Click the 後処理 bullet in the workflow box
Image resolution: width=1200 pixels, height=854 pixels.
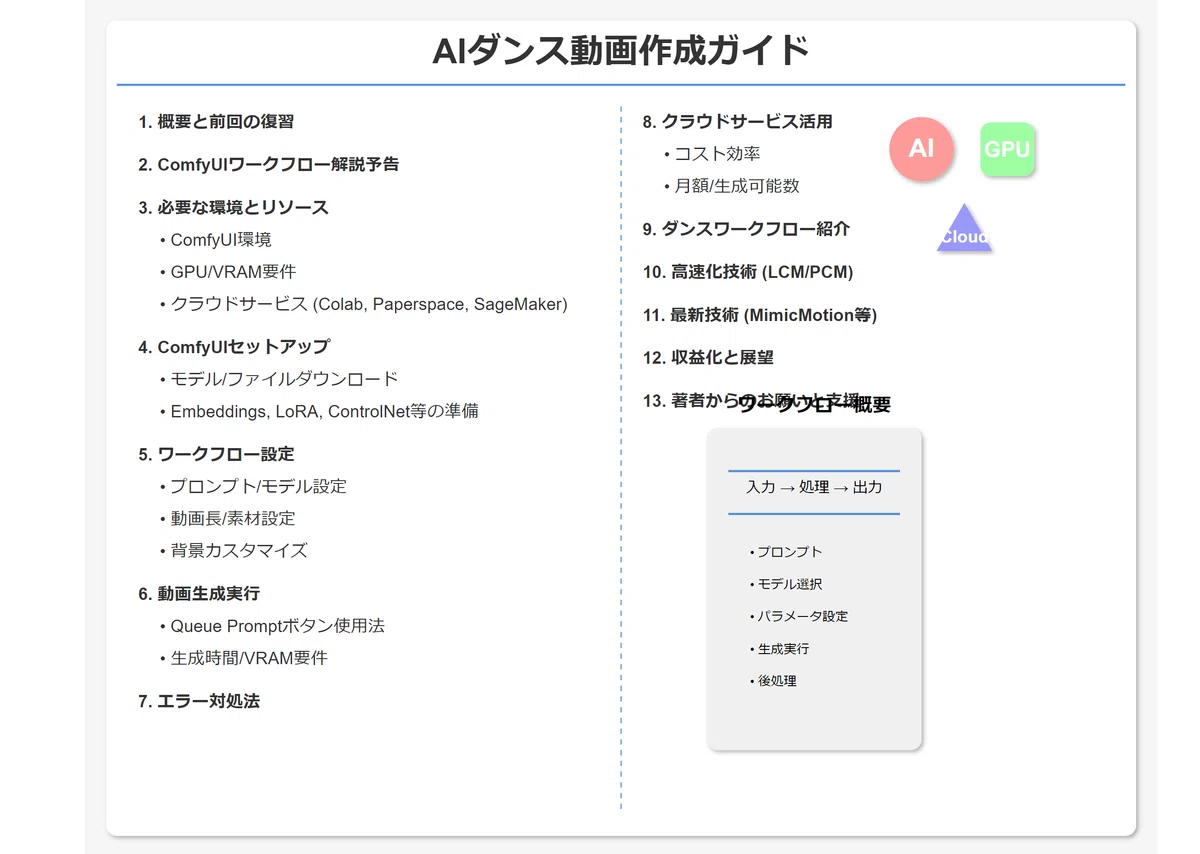pyautogui.click(x=772, y=681)
